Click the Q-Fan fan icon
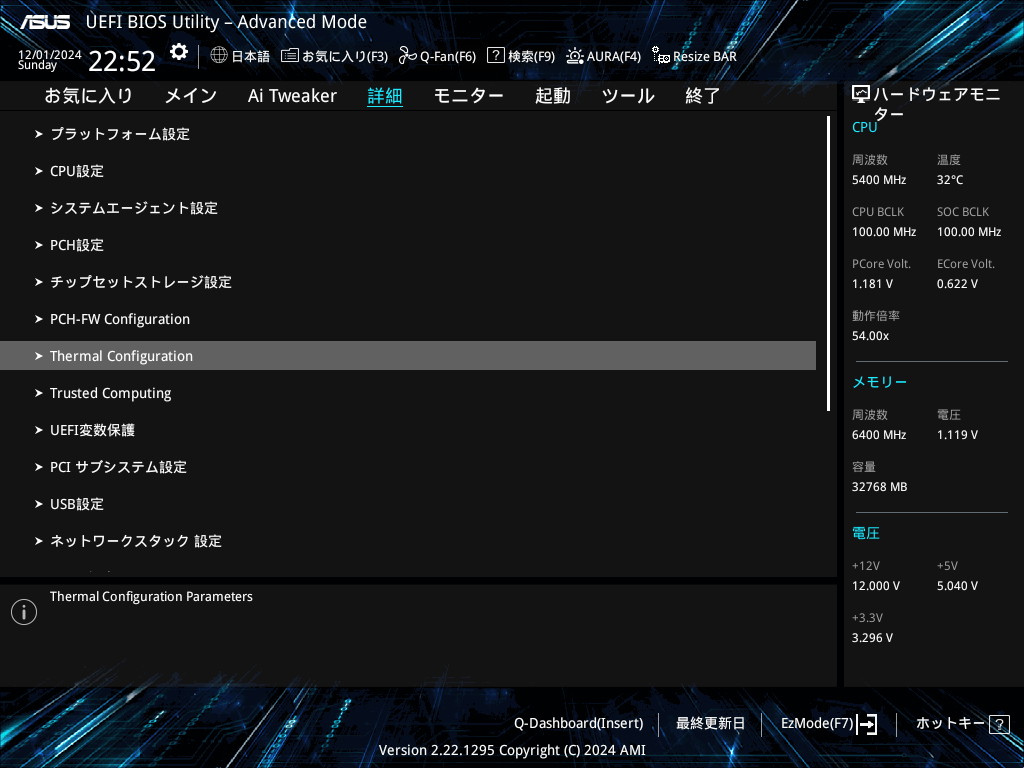 408,56
